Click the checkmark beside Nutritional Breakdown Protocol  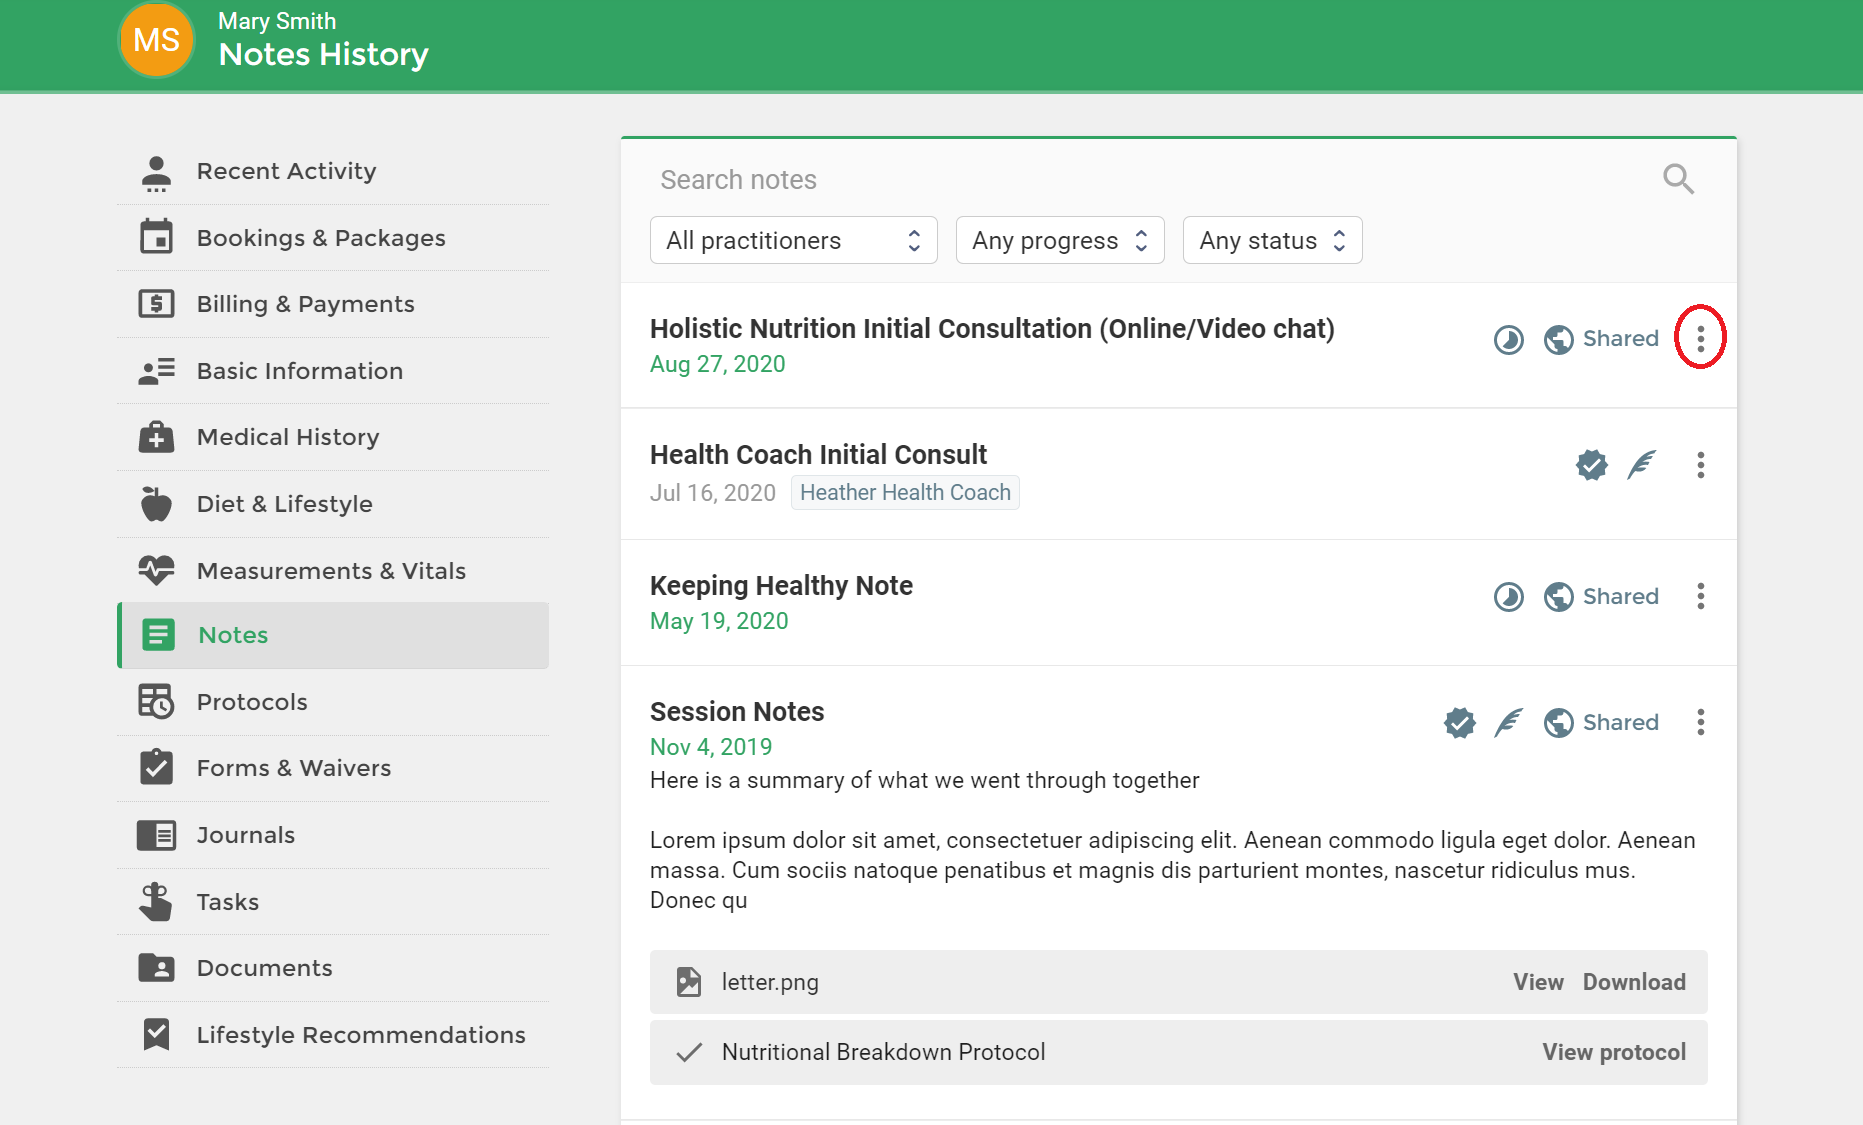coord(689,1052)
